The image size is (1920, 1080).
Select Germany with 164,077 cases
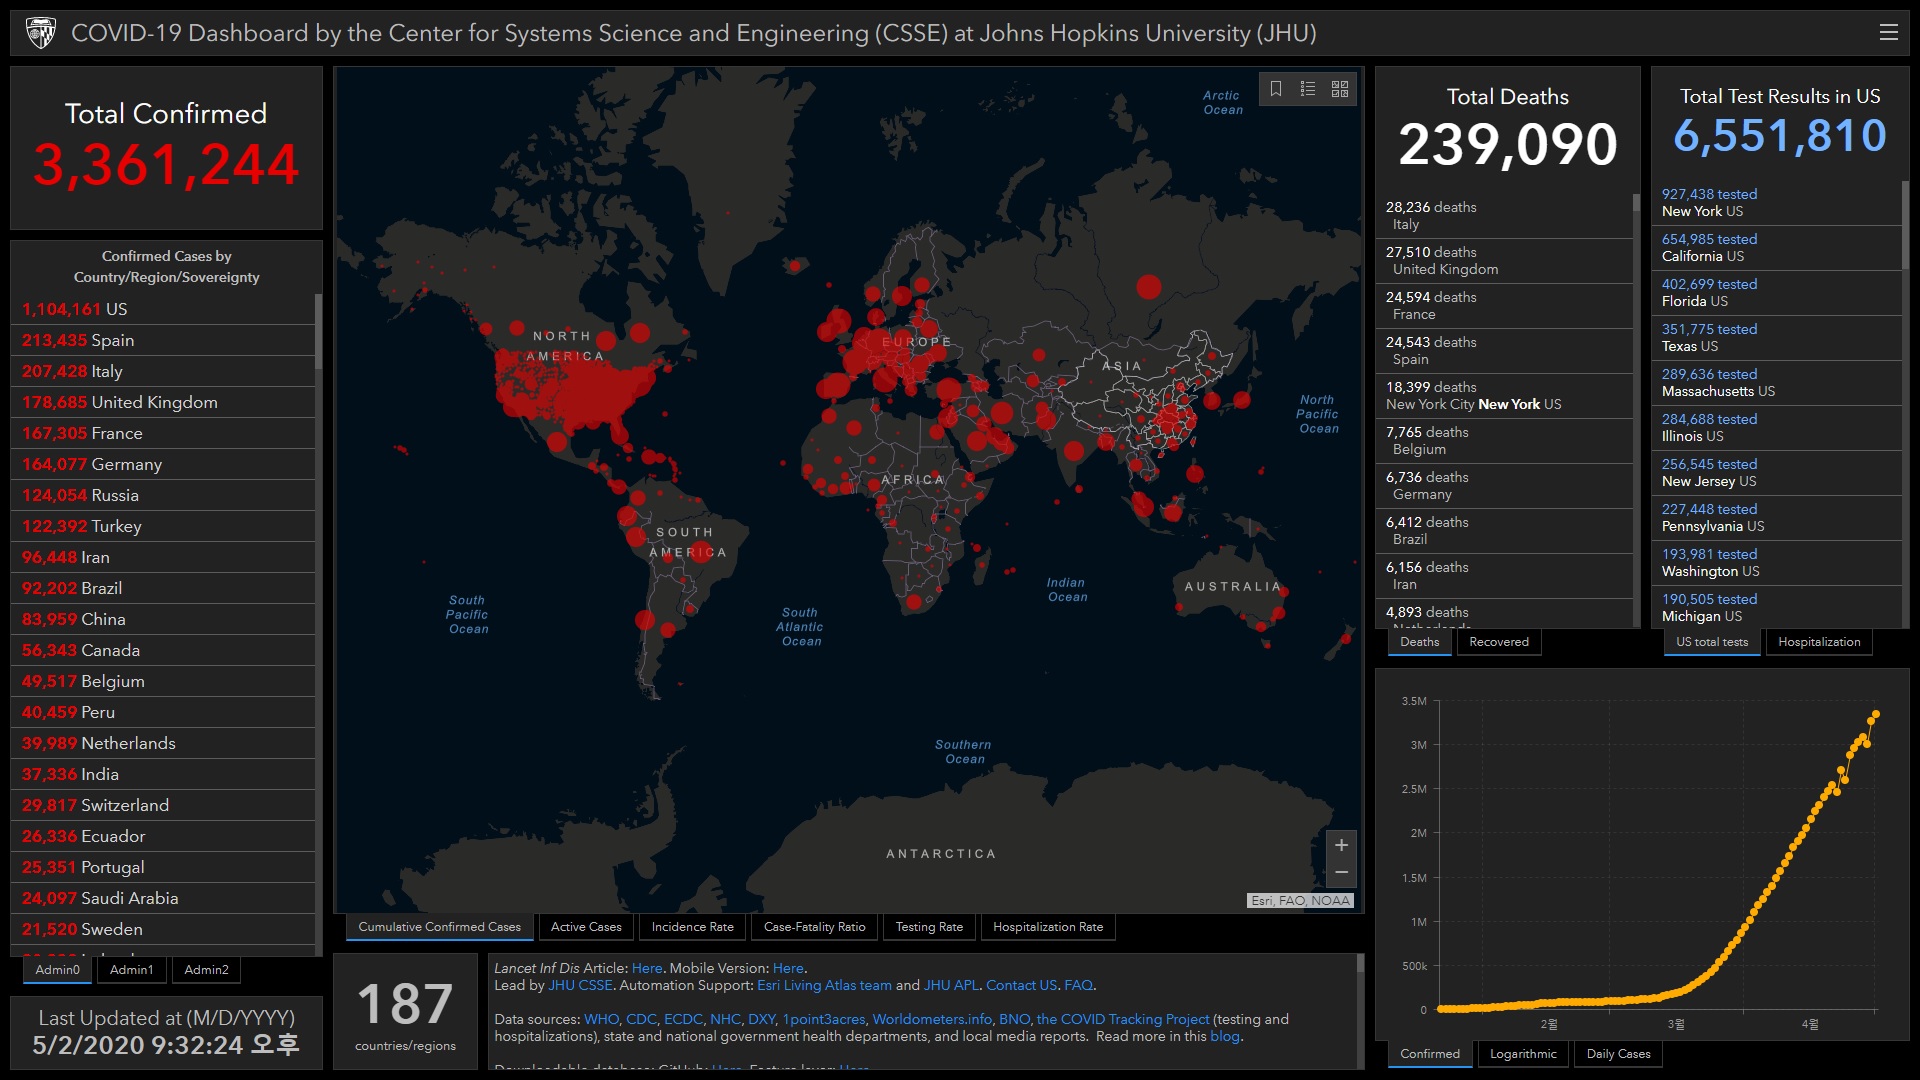163,464
